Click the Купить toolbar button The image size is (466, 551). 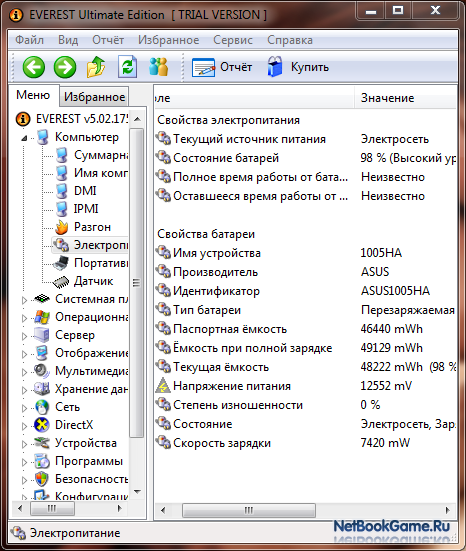click(x=298, y=67)
